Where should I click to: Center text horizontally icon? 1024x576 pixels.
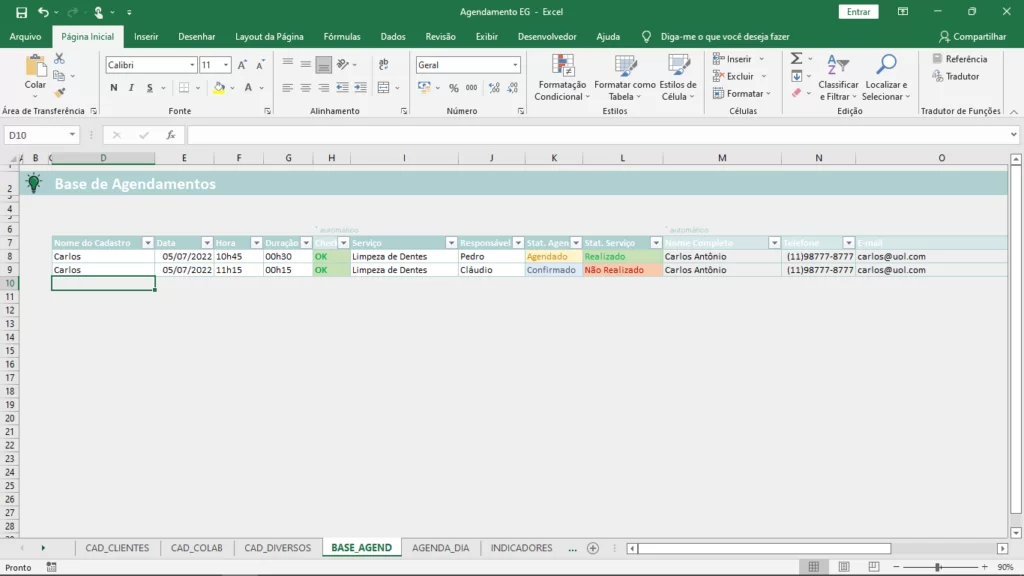[x=306, y=88]
